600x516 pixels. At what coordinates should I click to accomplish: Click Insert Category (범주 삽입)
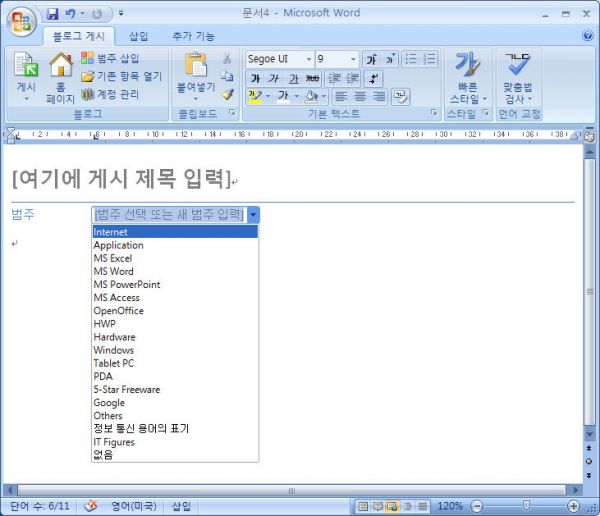pyautogui.click(x=110, y=58)
